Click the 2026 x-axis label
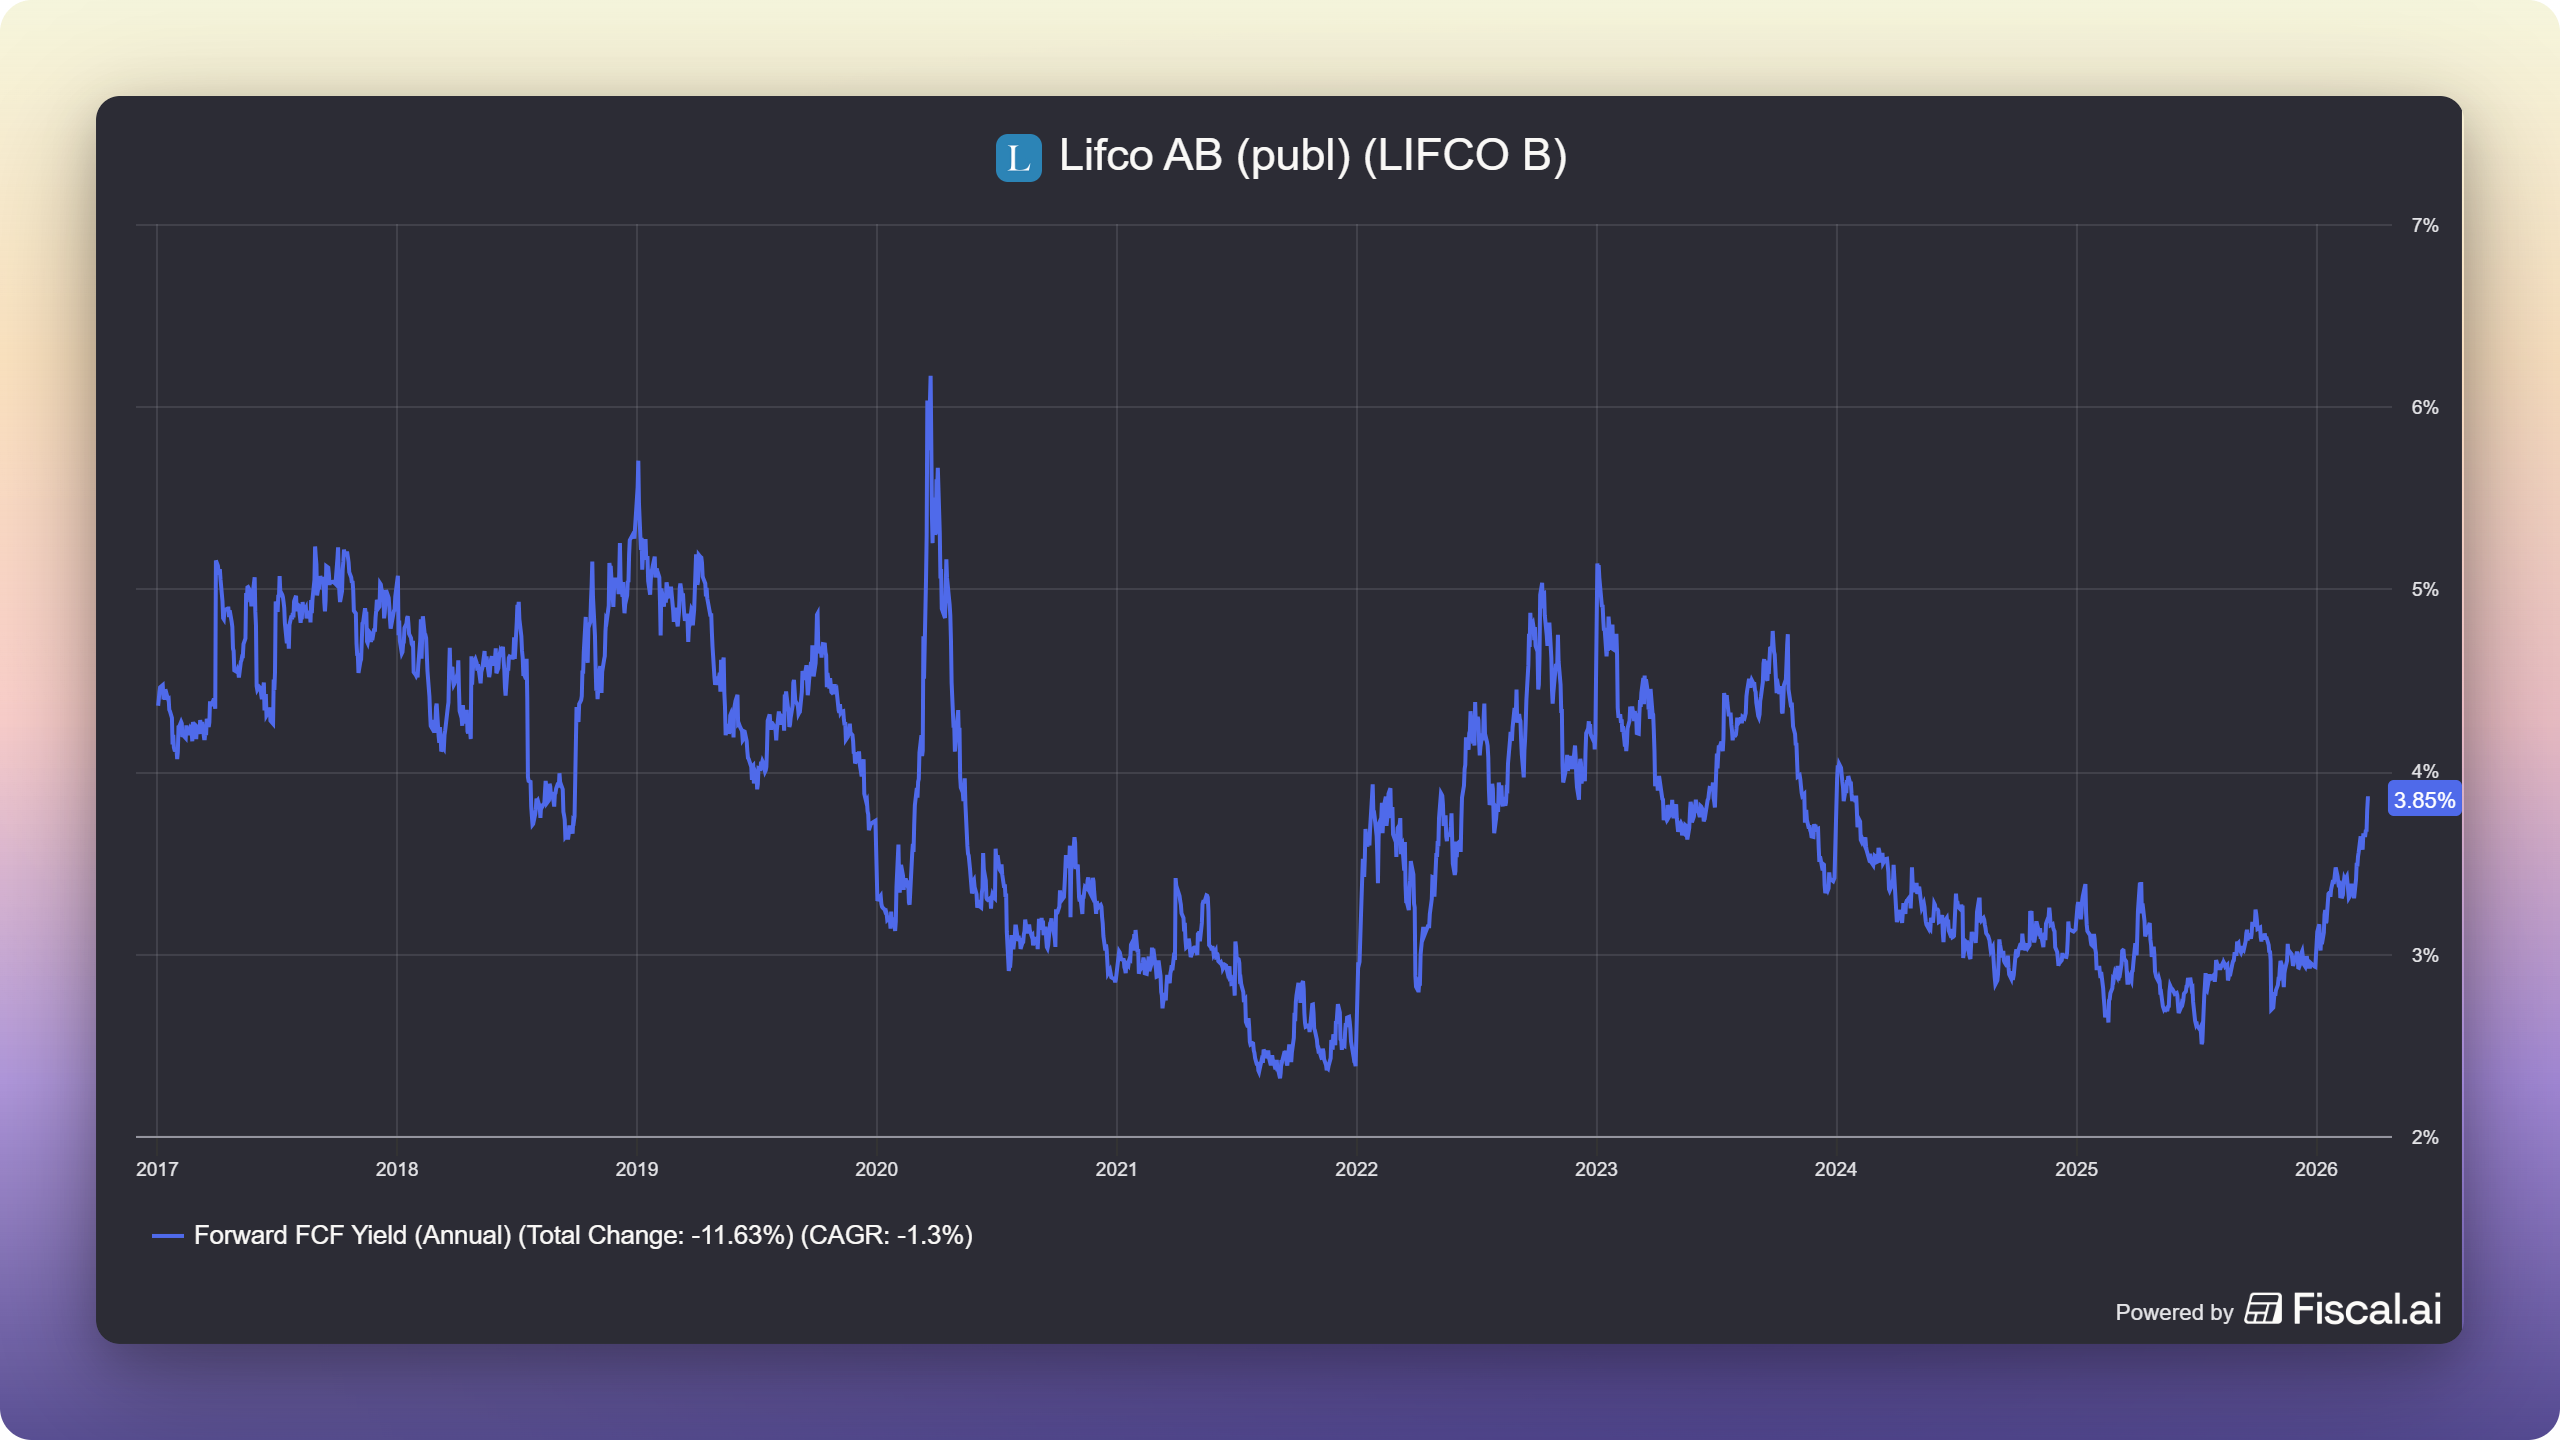The image size is (2560, 1440). click(x=2316, y=1169)
